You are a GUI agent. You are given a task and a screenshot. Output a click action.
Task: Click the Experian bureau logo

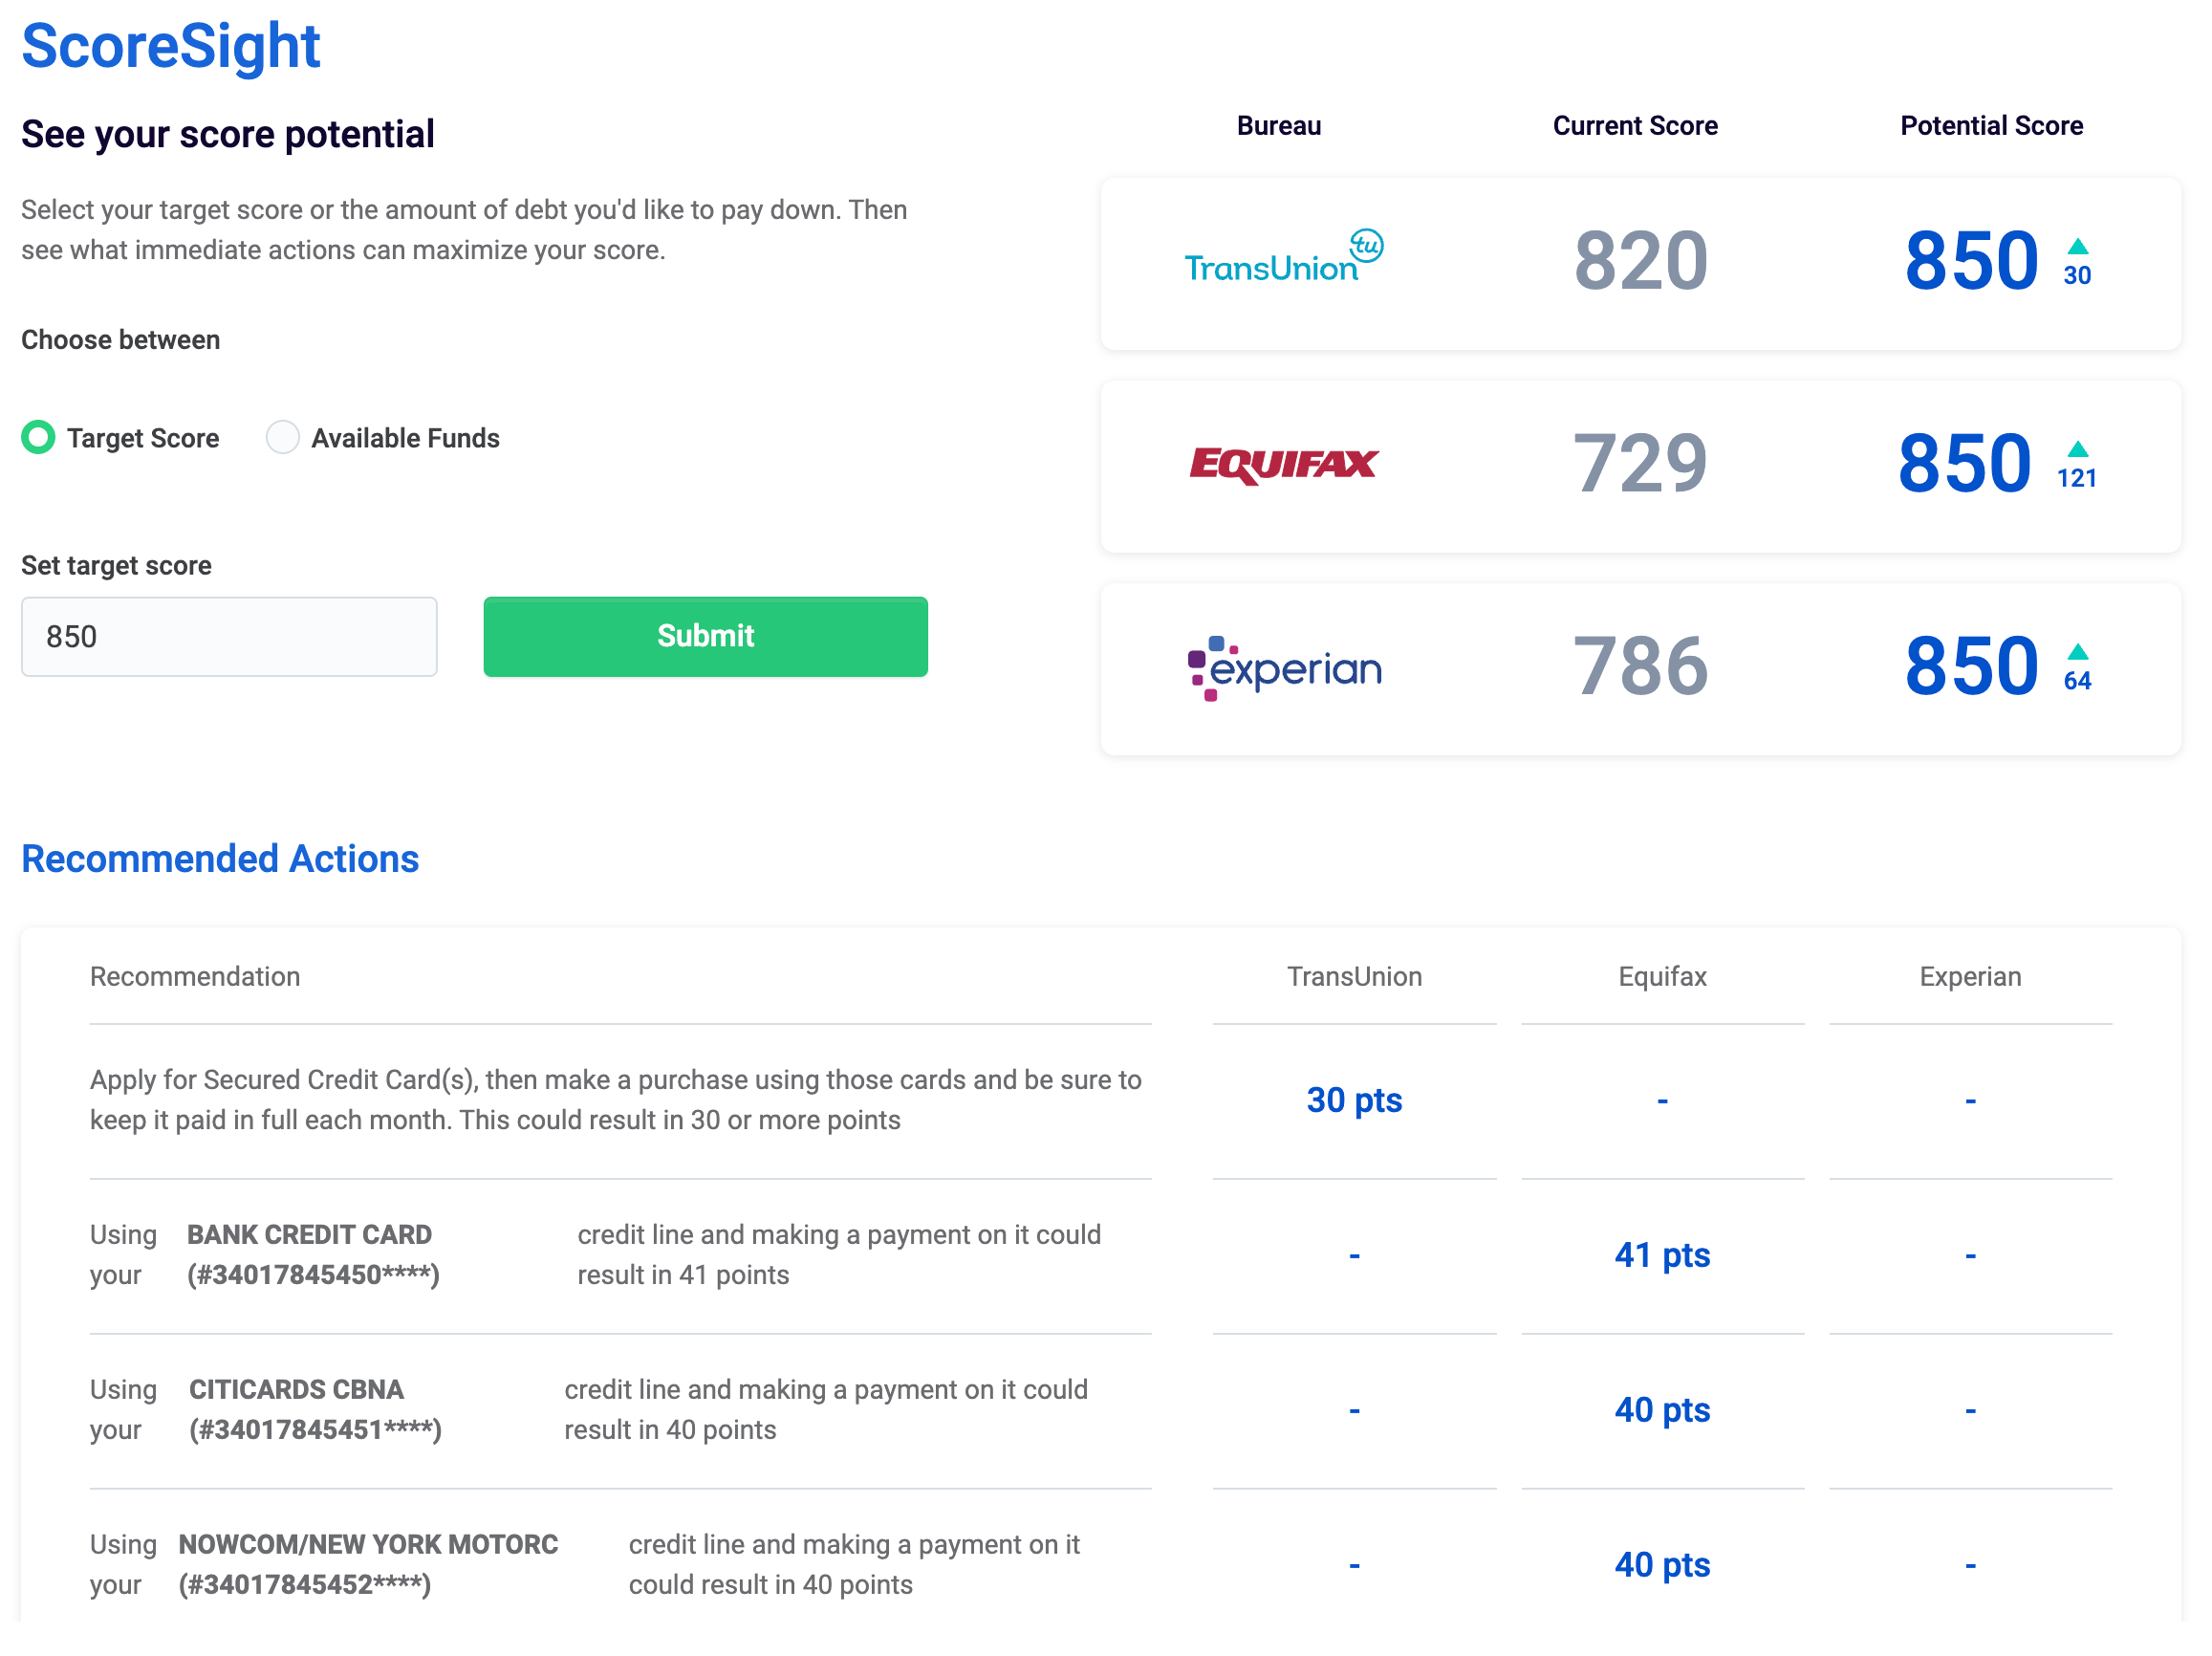coord(1283,668)
